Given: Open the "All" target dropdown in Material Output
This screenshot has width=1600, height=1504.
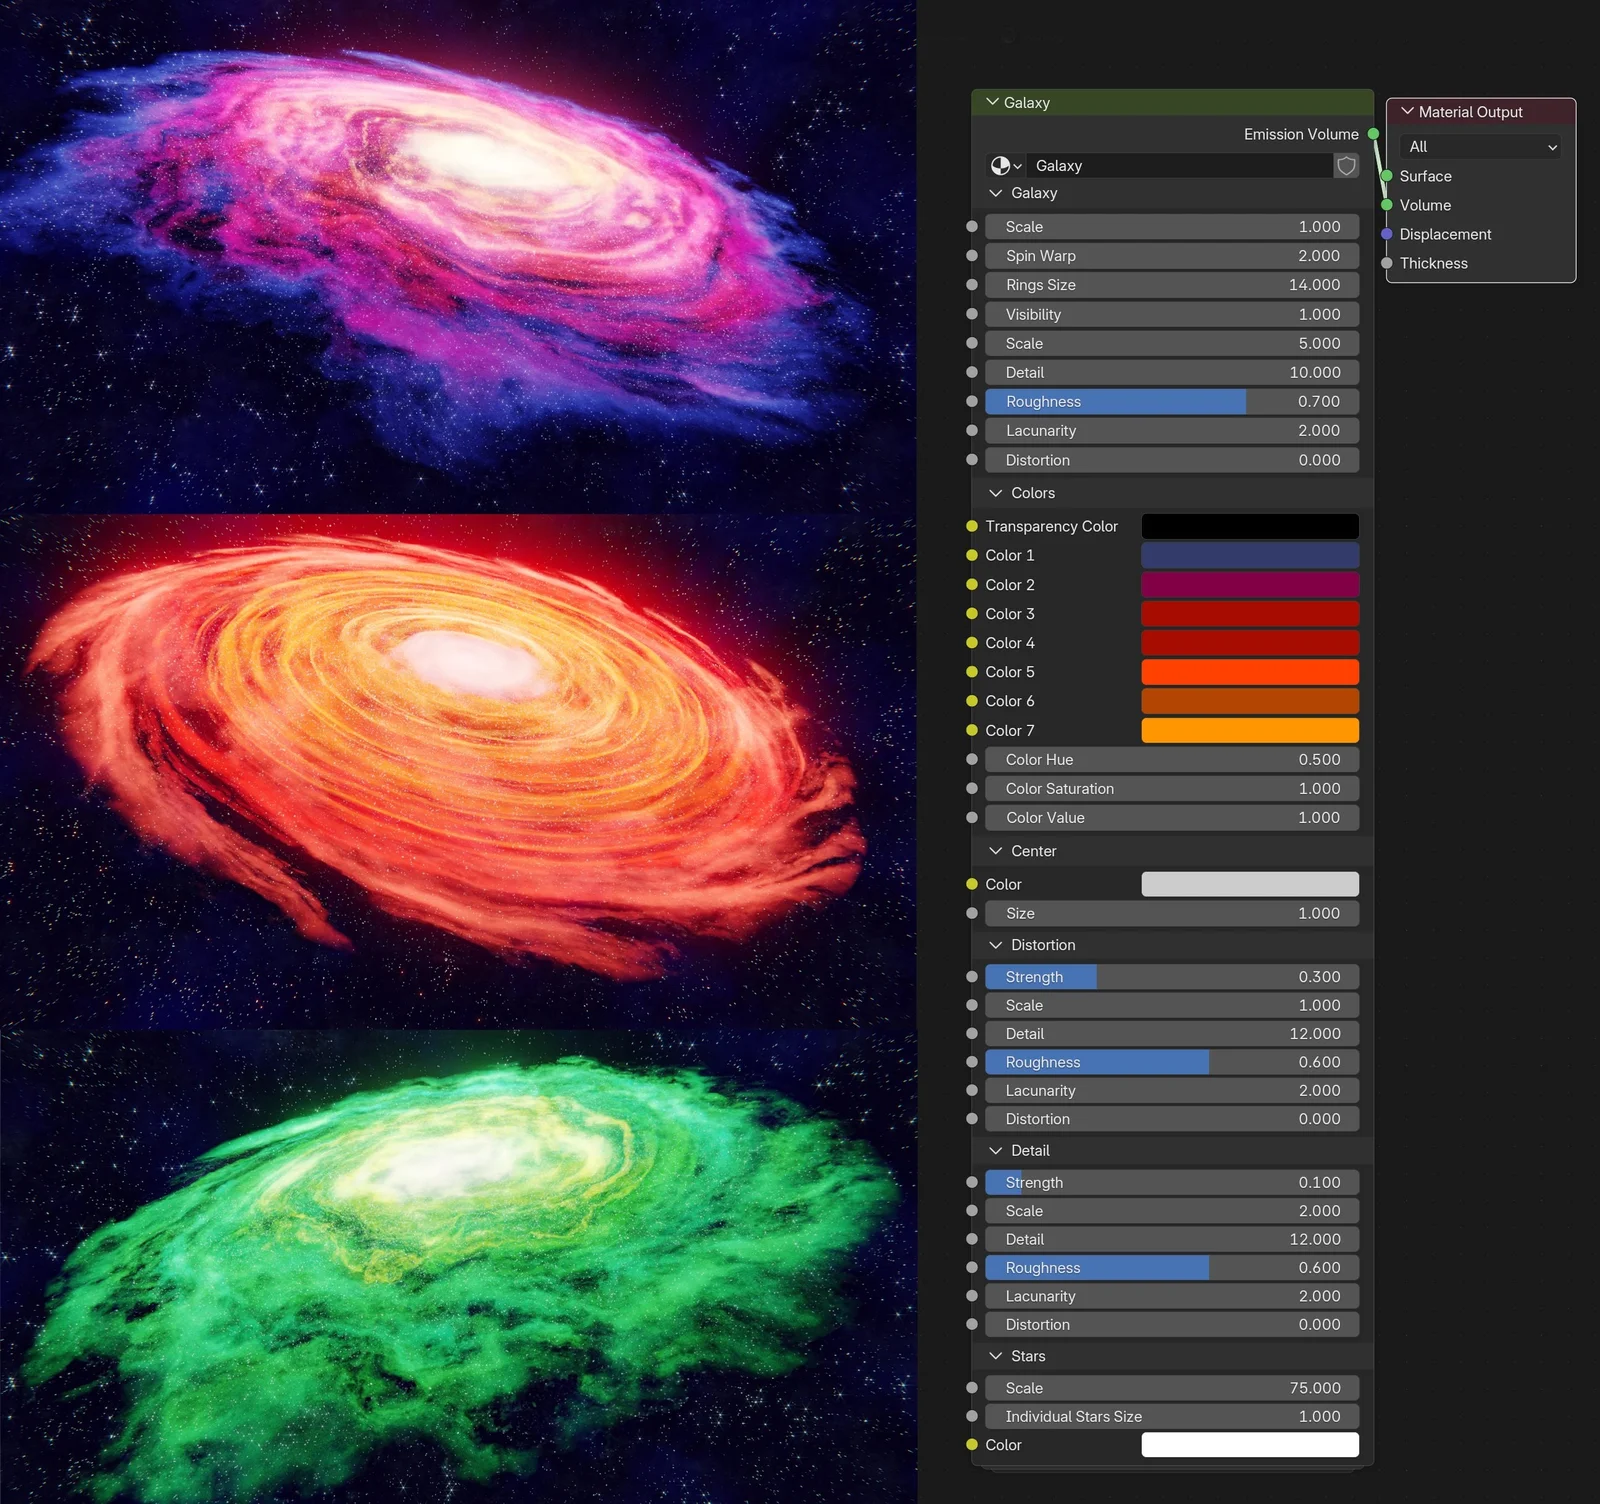Looking at the screenshot, I should coord(1479,146).
